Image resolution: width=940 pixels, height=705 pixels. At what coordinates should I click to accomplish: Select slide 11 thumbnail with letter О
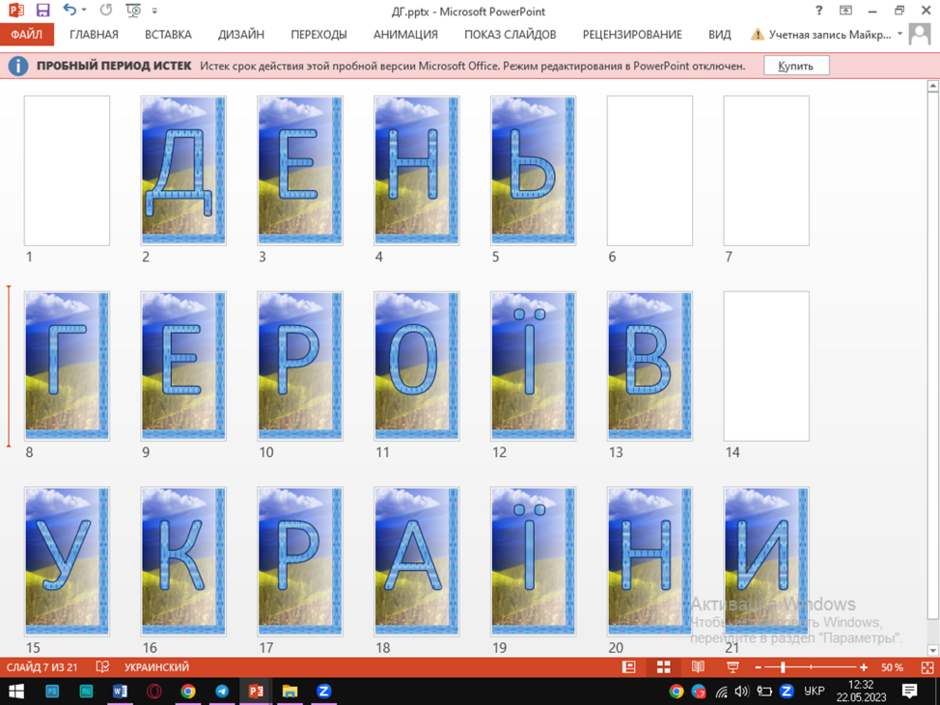click(x=416, y=366)
